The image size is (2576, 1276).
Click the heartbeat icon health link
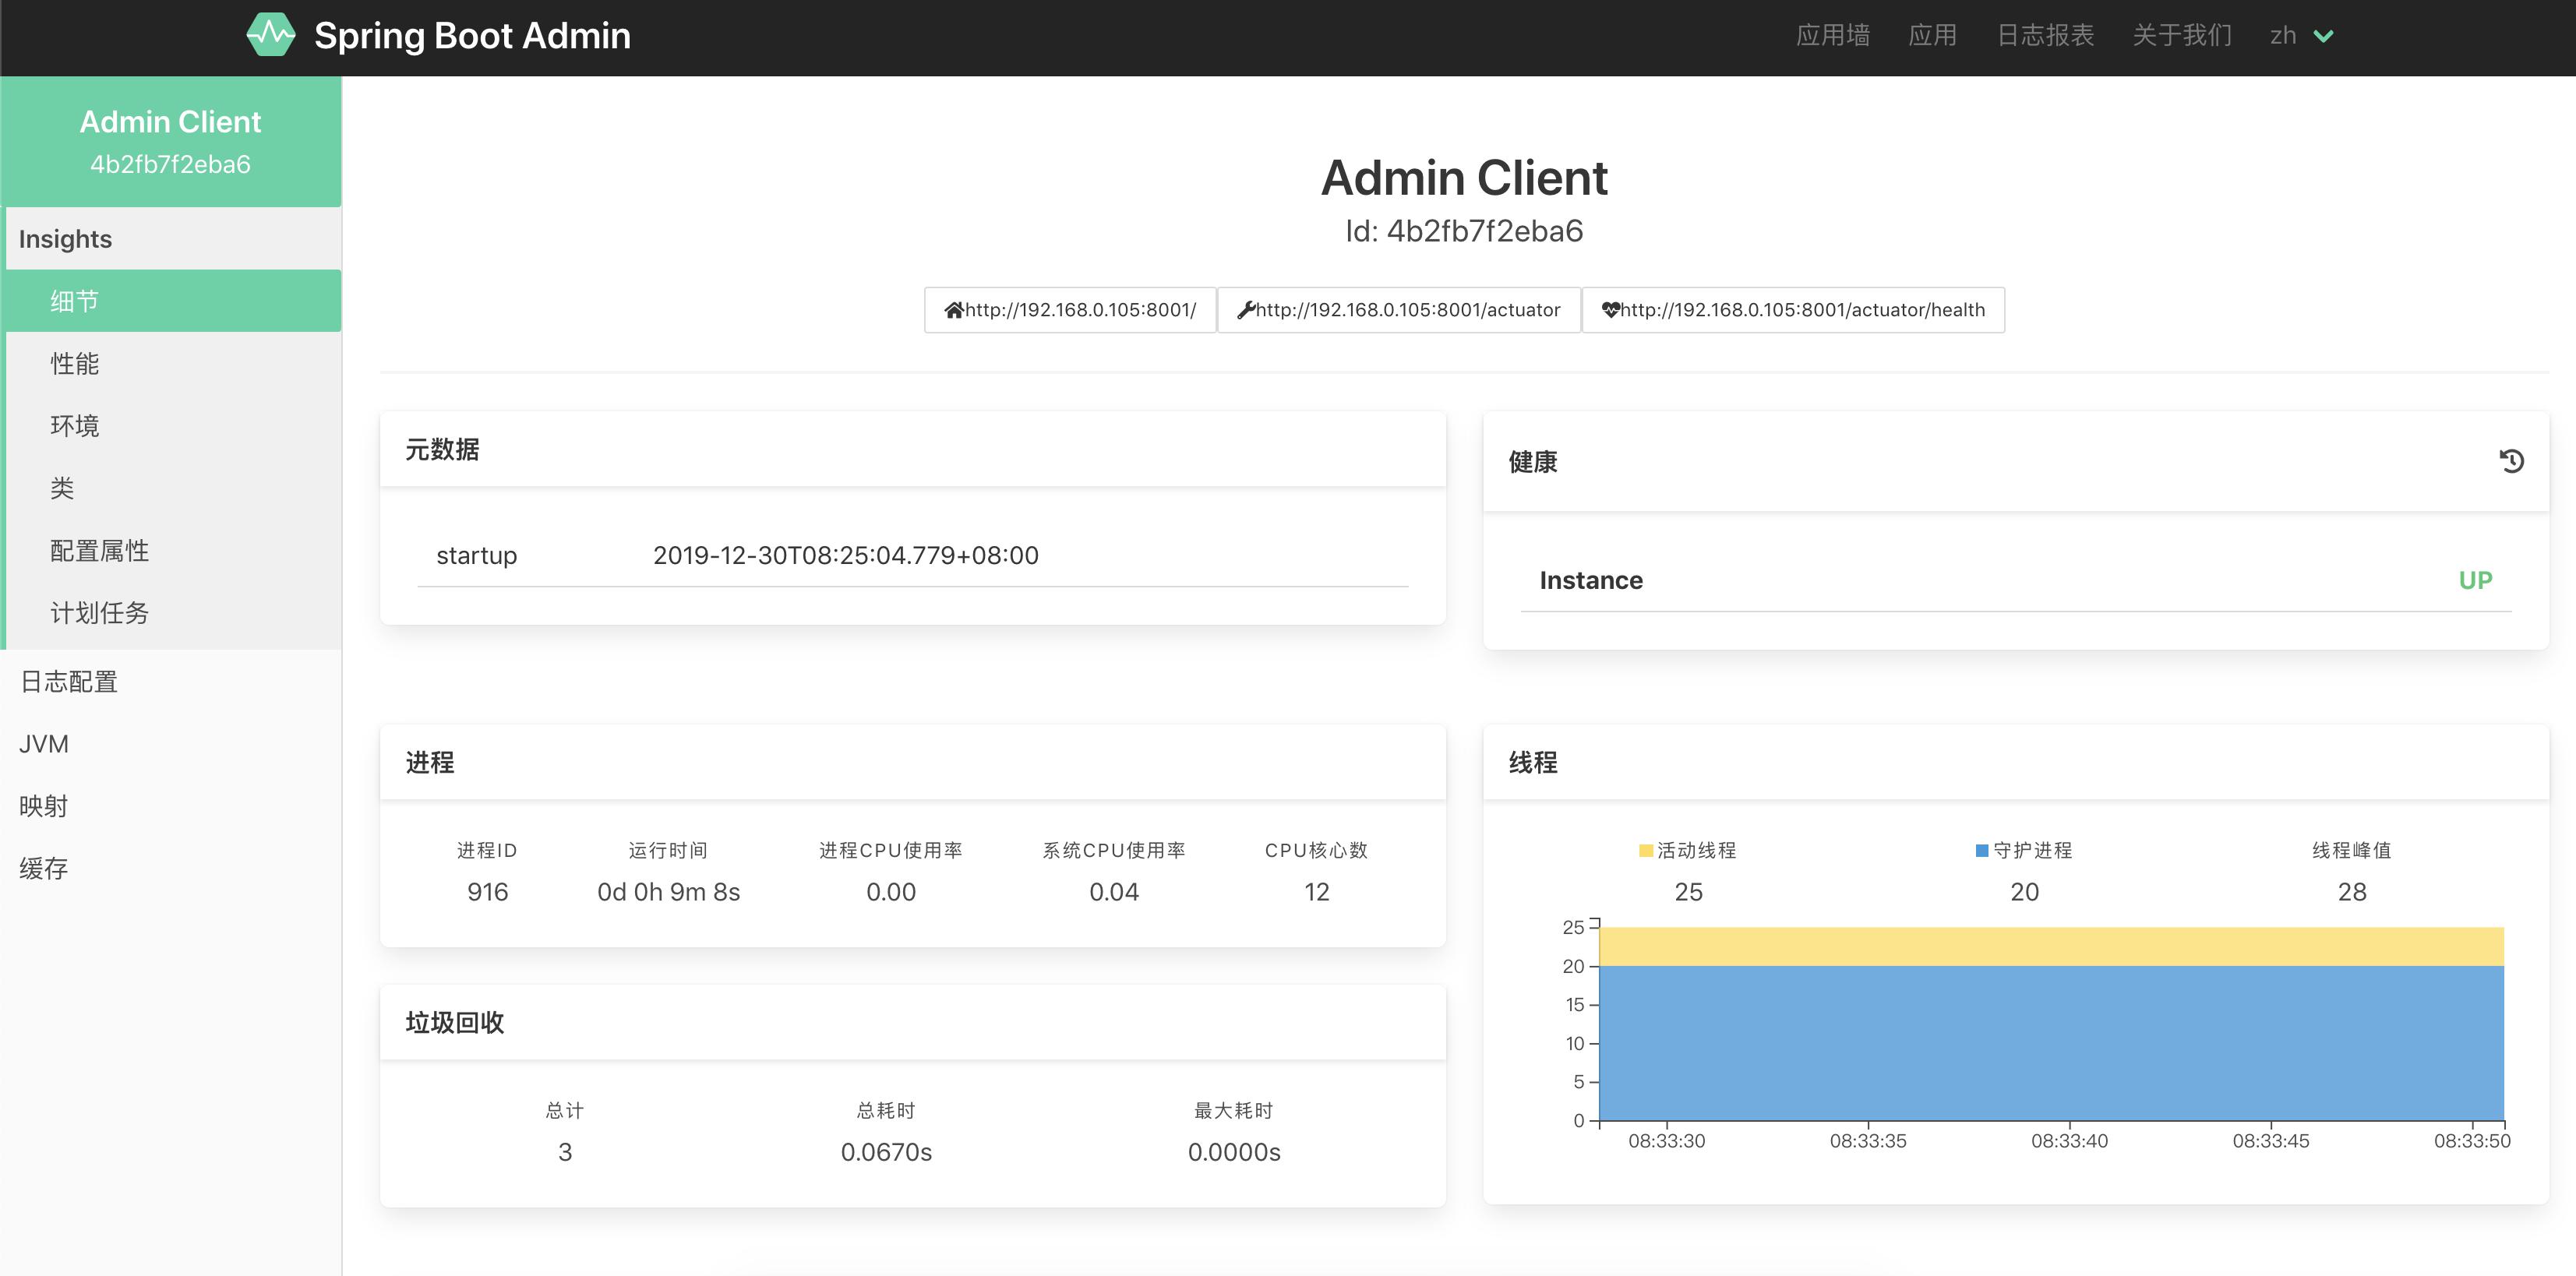coord(1792,310)
